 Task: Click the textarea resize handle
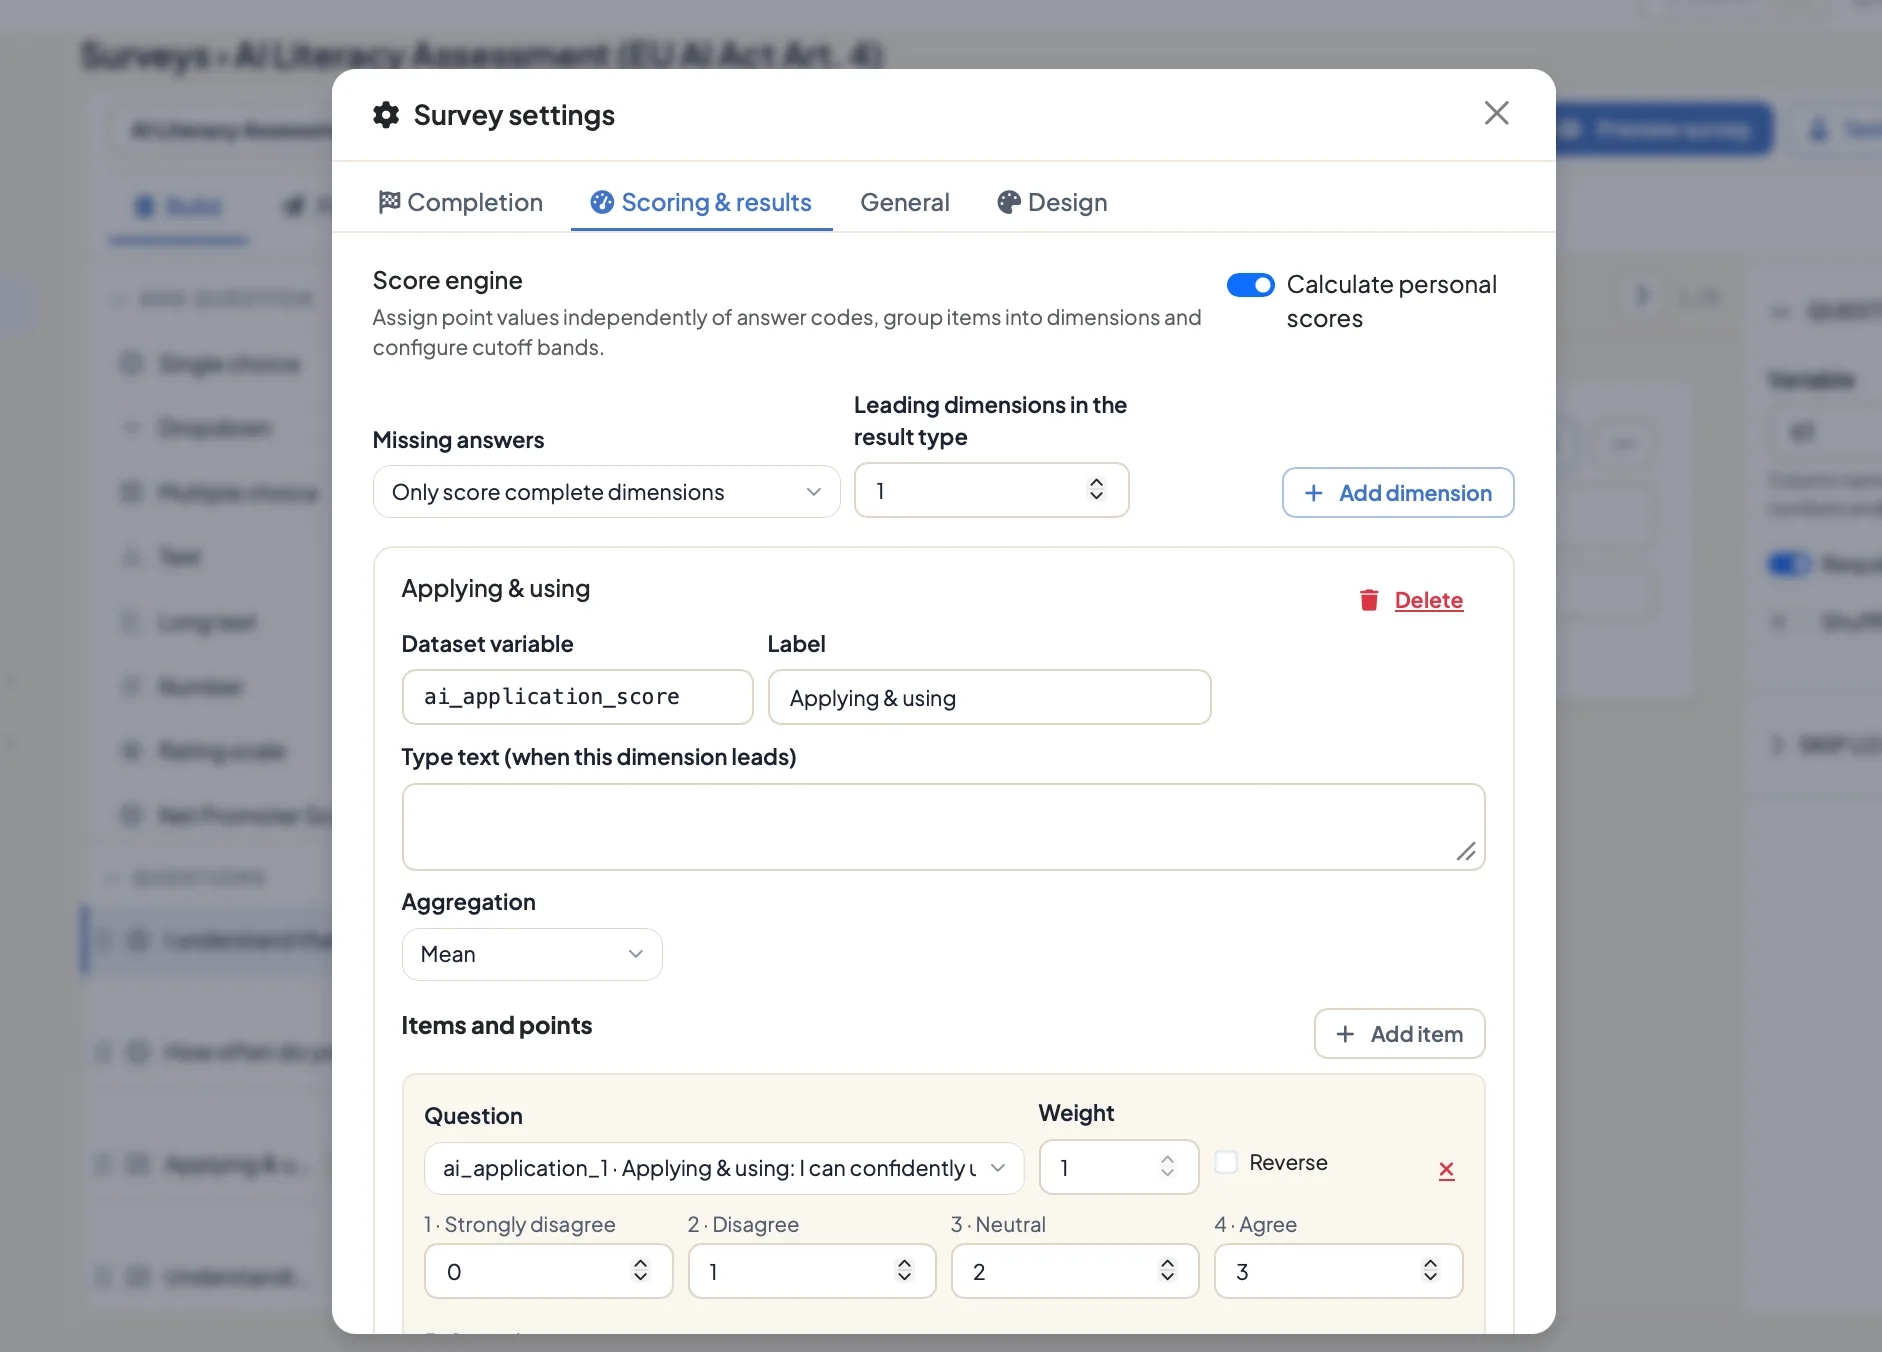1466,852
